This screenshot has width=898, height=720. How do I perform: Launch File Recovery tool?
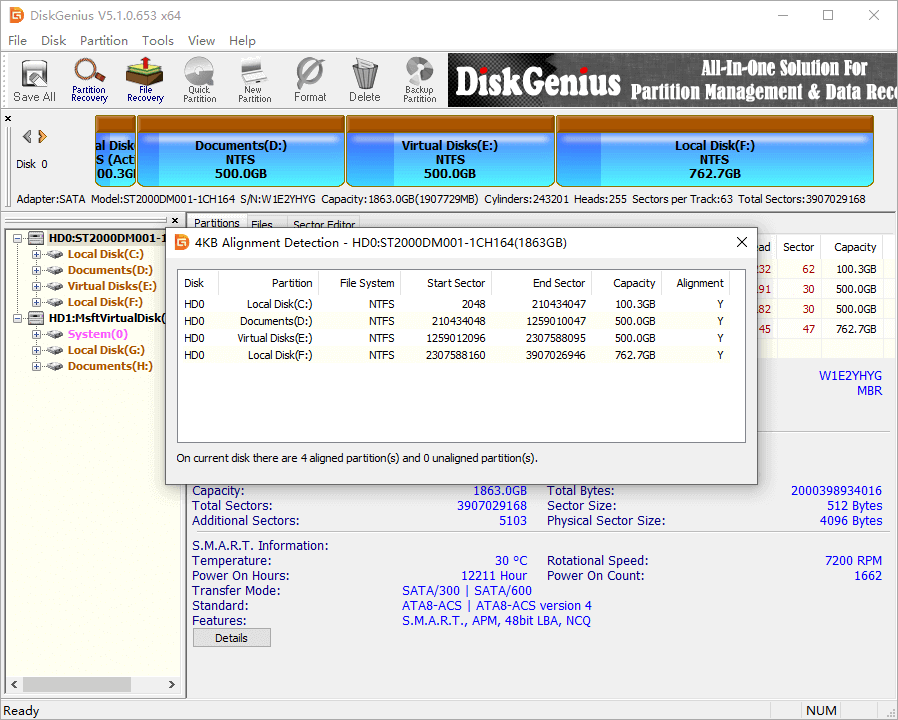click(145, 80)
